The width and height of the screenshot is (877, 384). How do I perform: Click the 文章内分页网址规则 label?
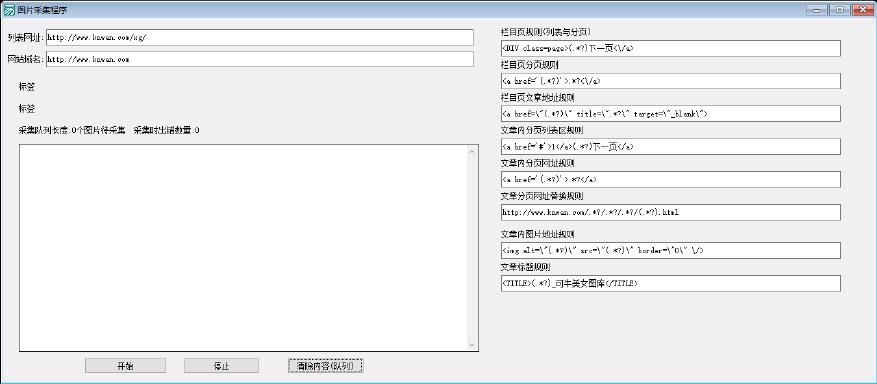point(537,163)
